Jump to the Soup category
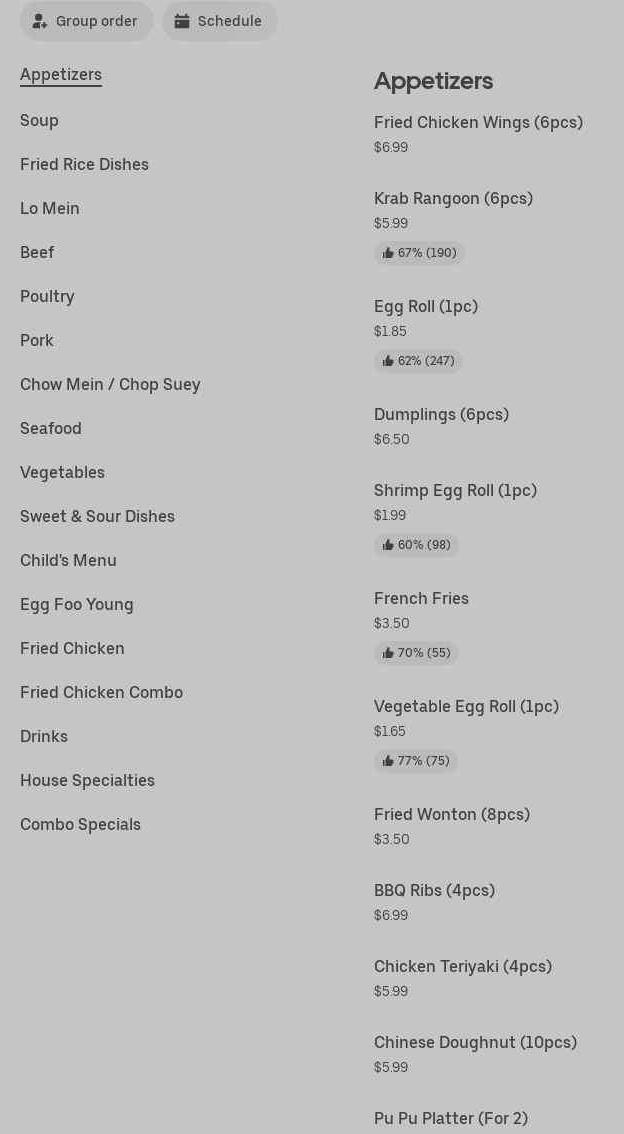 coord(39,120)
